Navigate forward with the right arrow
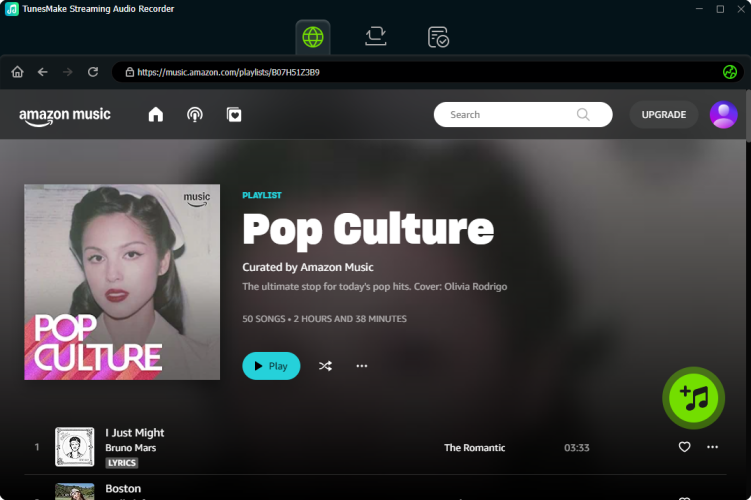This screenshot has height=500, width=751. pos(68,72)
